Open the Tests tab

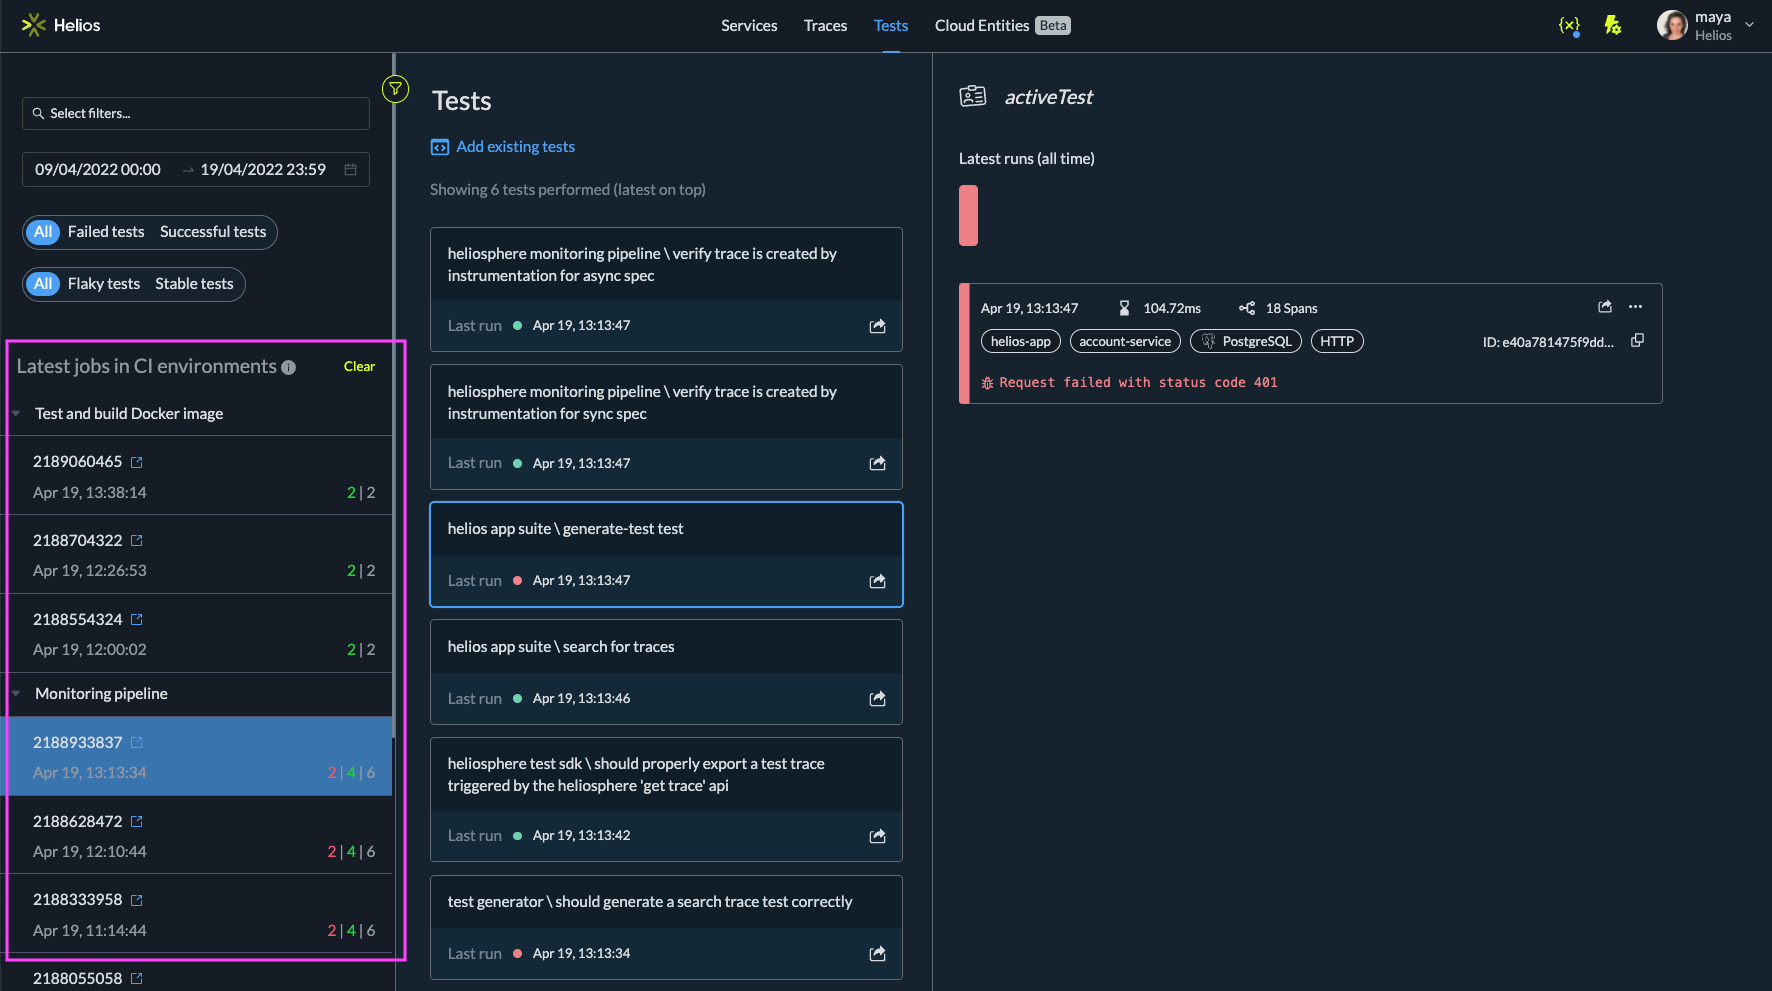[891, 26]
